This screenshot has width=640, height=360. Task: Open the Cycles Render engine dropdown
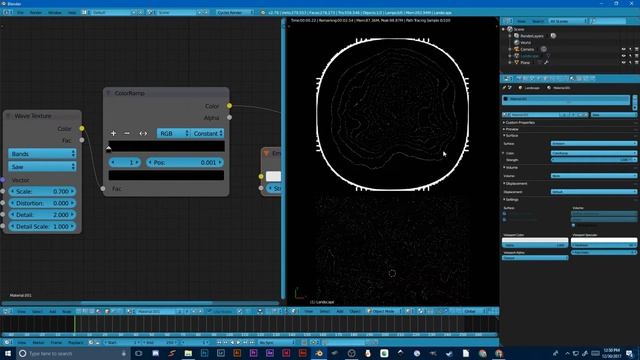235,13
